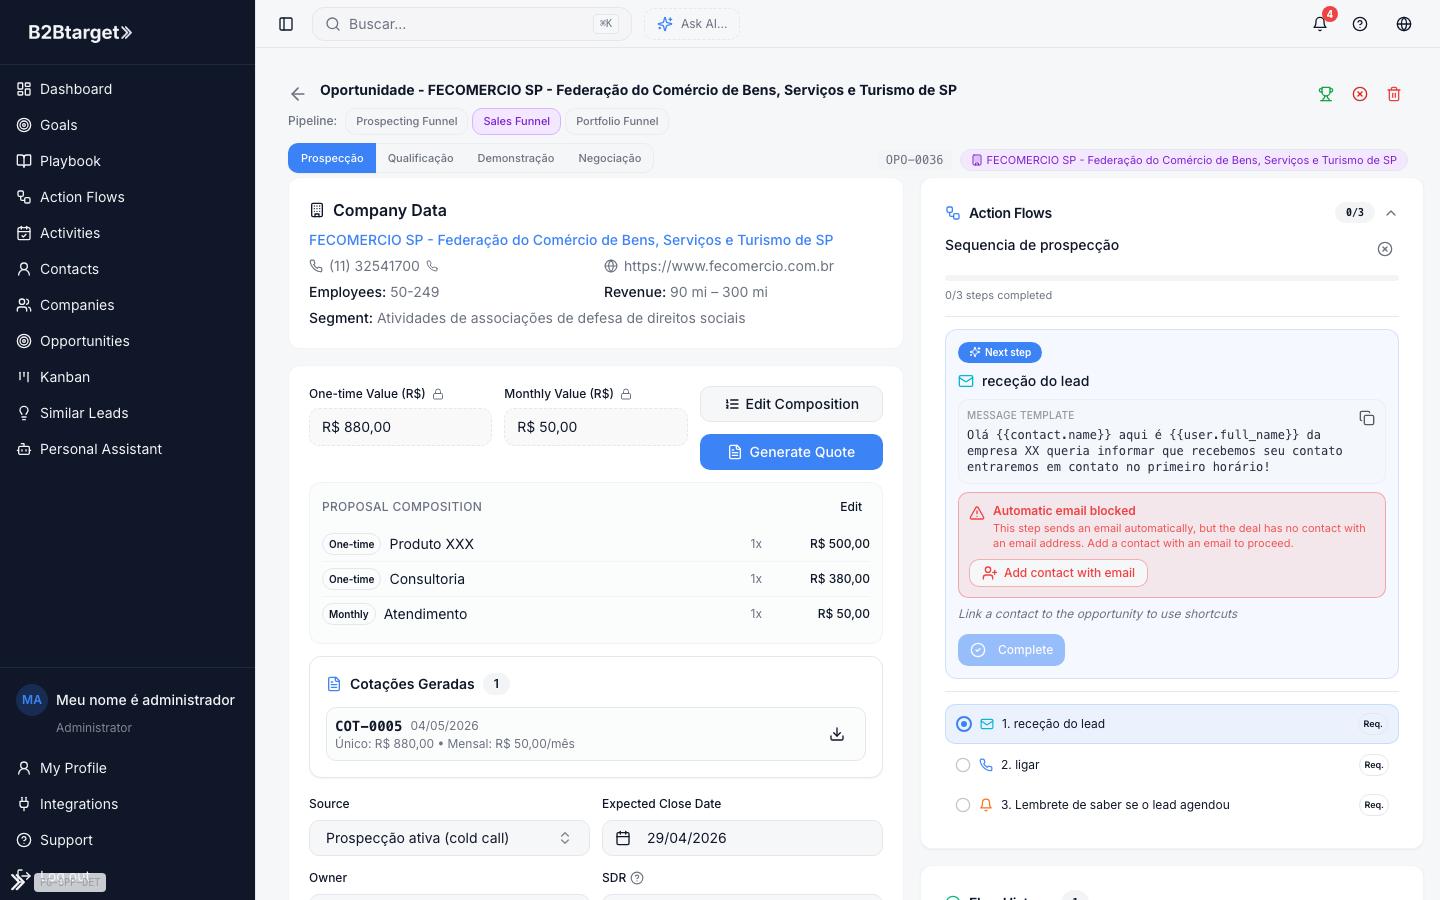The image size is (1440, 900).
Task: Click the purple FECOMERCIO SP company tag
Action: click(x=1184, y=160)
